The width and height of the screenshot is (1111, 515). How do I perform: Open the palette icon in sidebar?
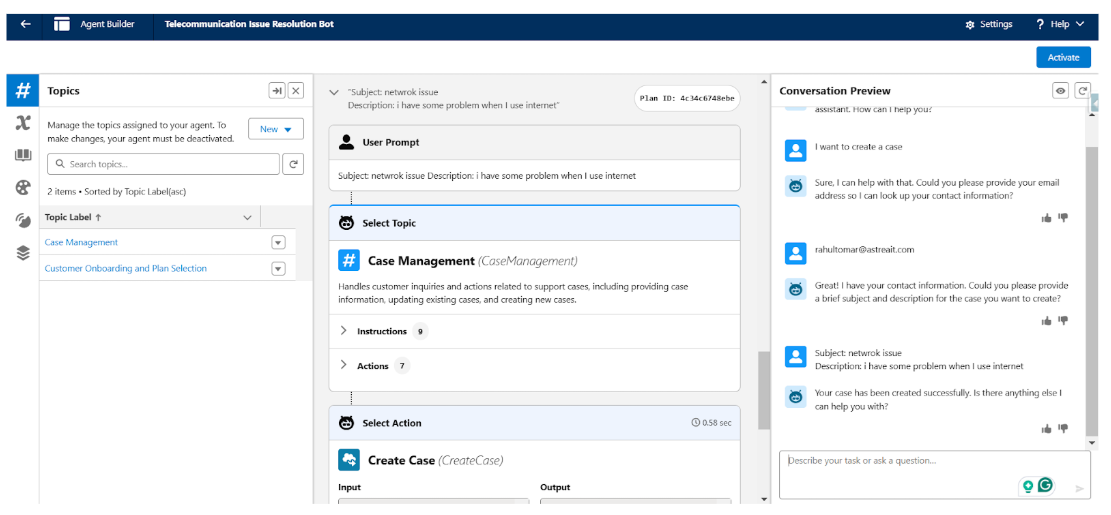coord(23,188)
